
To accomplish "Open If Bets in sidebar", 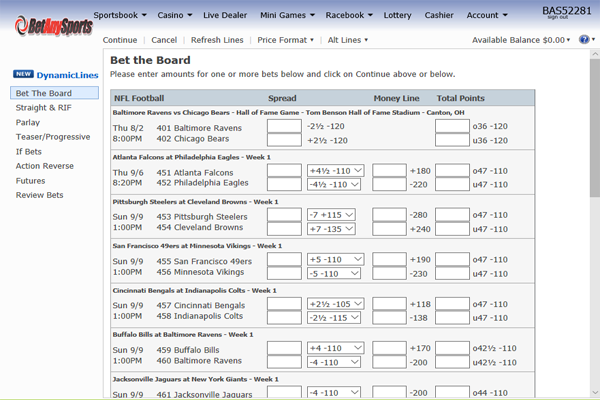I will [28, 152].
